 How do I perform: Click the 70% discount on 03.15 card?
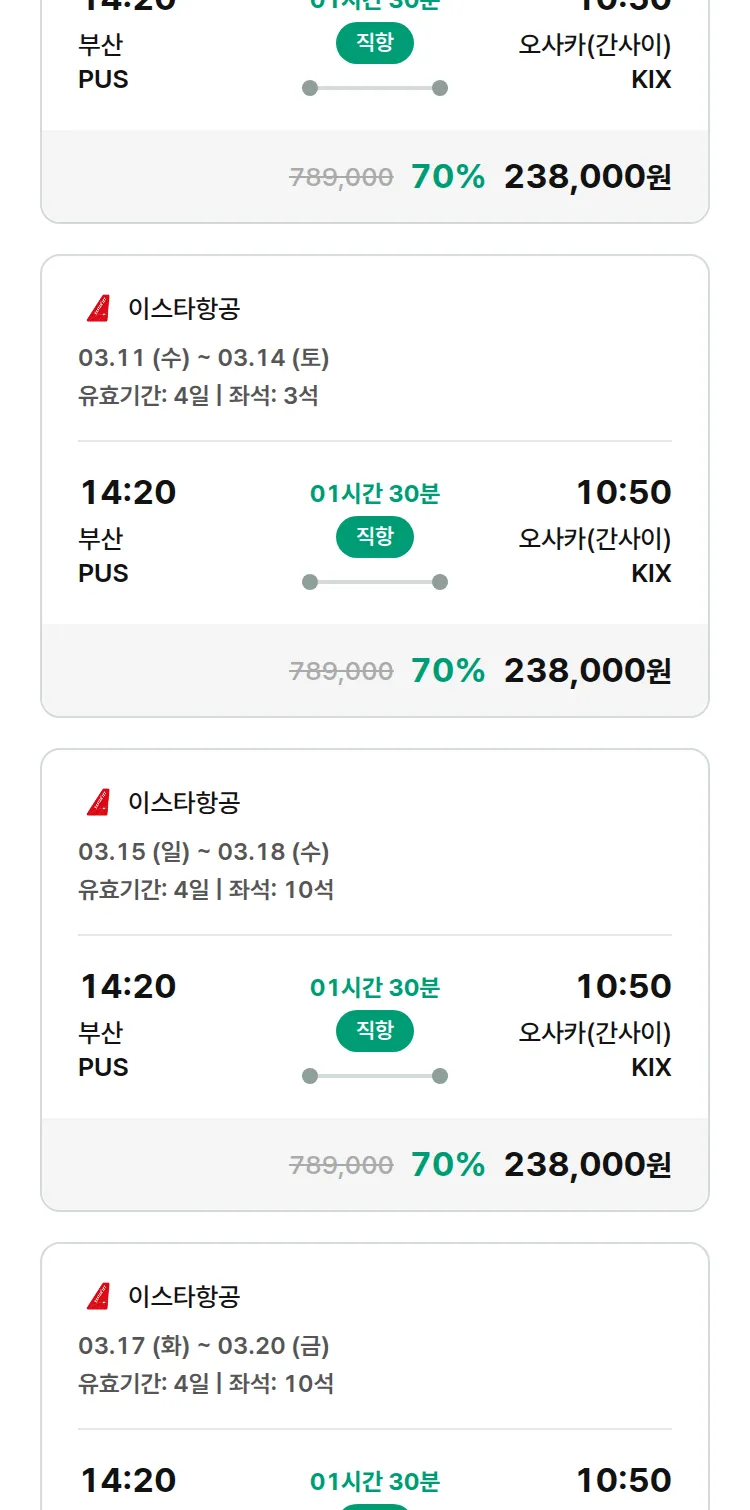(x=448, y=1164)
